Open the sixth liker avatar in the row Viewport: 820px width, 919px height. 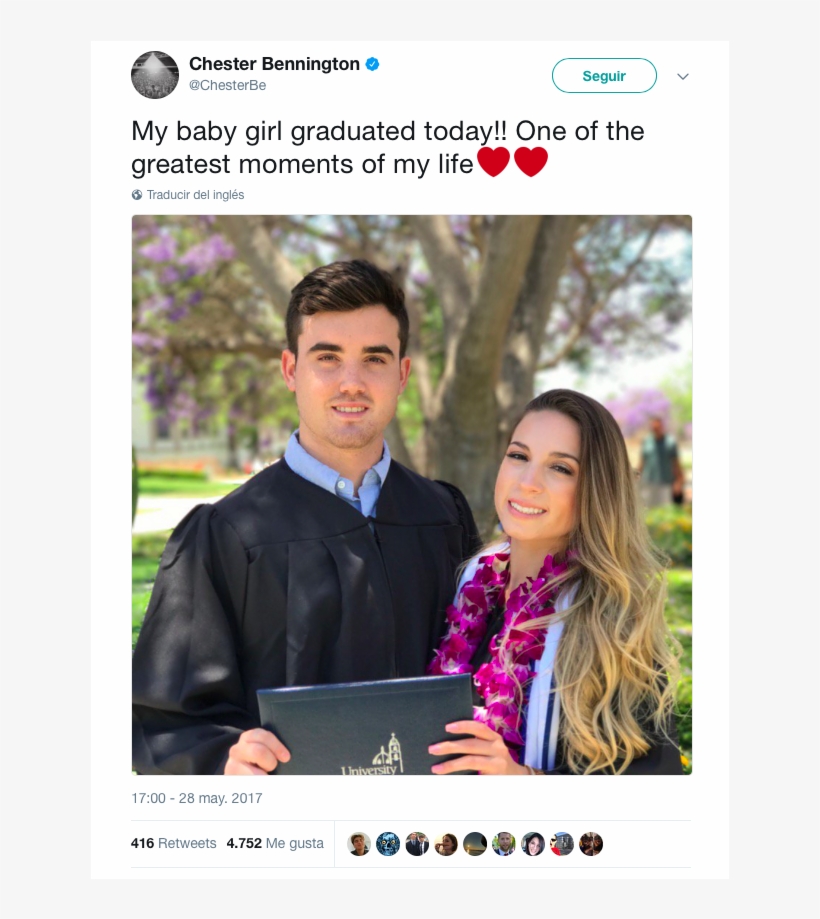coord(504,844)
